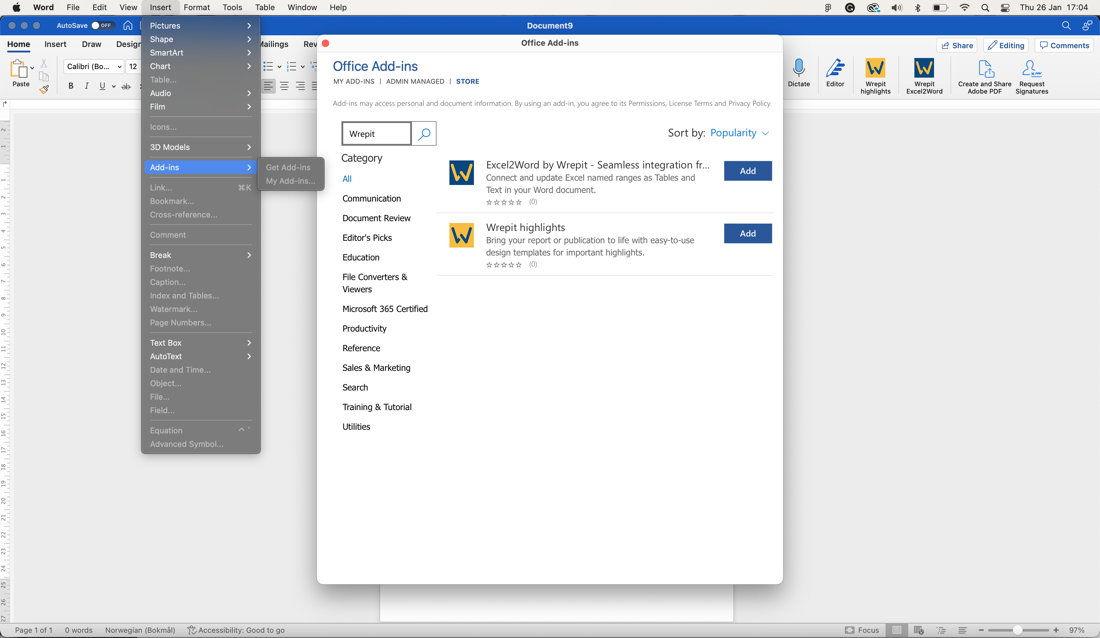
Task: Click the Copy icon in ribbon
Action: [43, 77]
